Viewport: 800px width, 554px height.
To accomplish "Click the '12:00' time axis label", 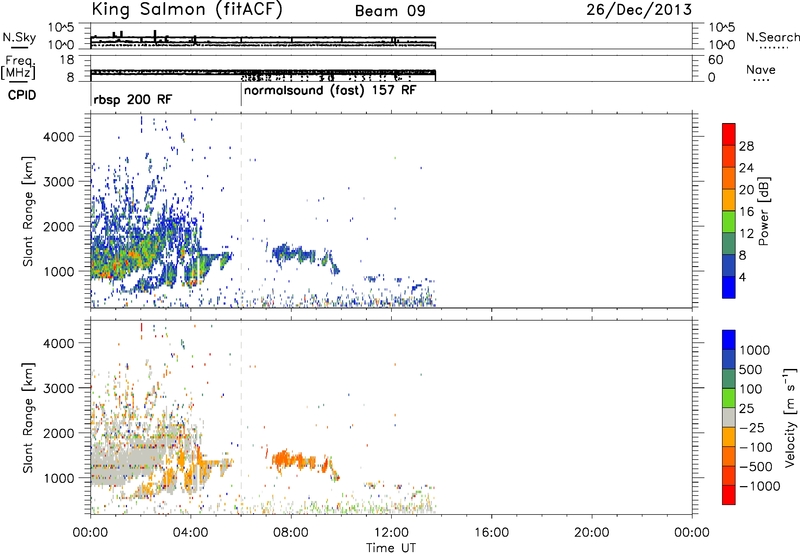I will tap(391, 533).
